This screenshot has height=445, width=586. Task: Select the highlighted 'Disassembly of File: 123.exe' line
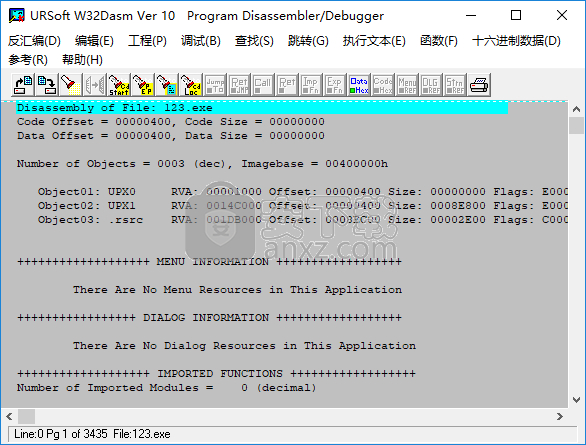point(262,108)
